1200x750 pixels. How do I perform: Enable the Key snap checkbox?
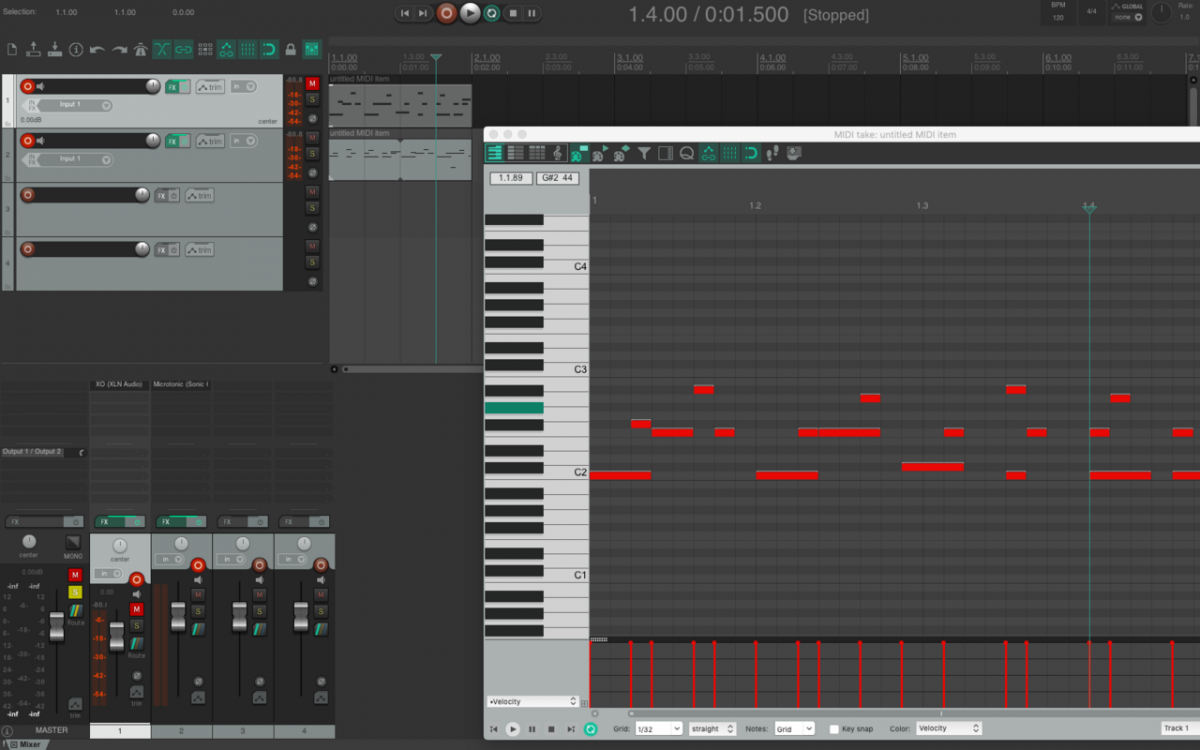tap(834, 729)
